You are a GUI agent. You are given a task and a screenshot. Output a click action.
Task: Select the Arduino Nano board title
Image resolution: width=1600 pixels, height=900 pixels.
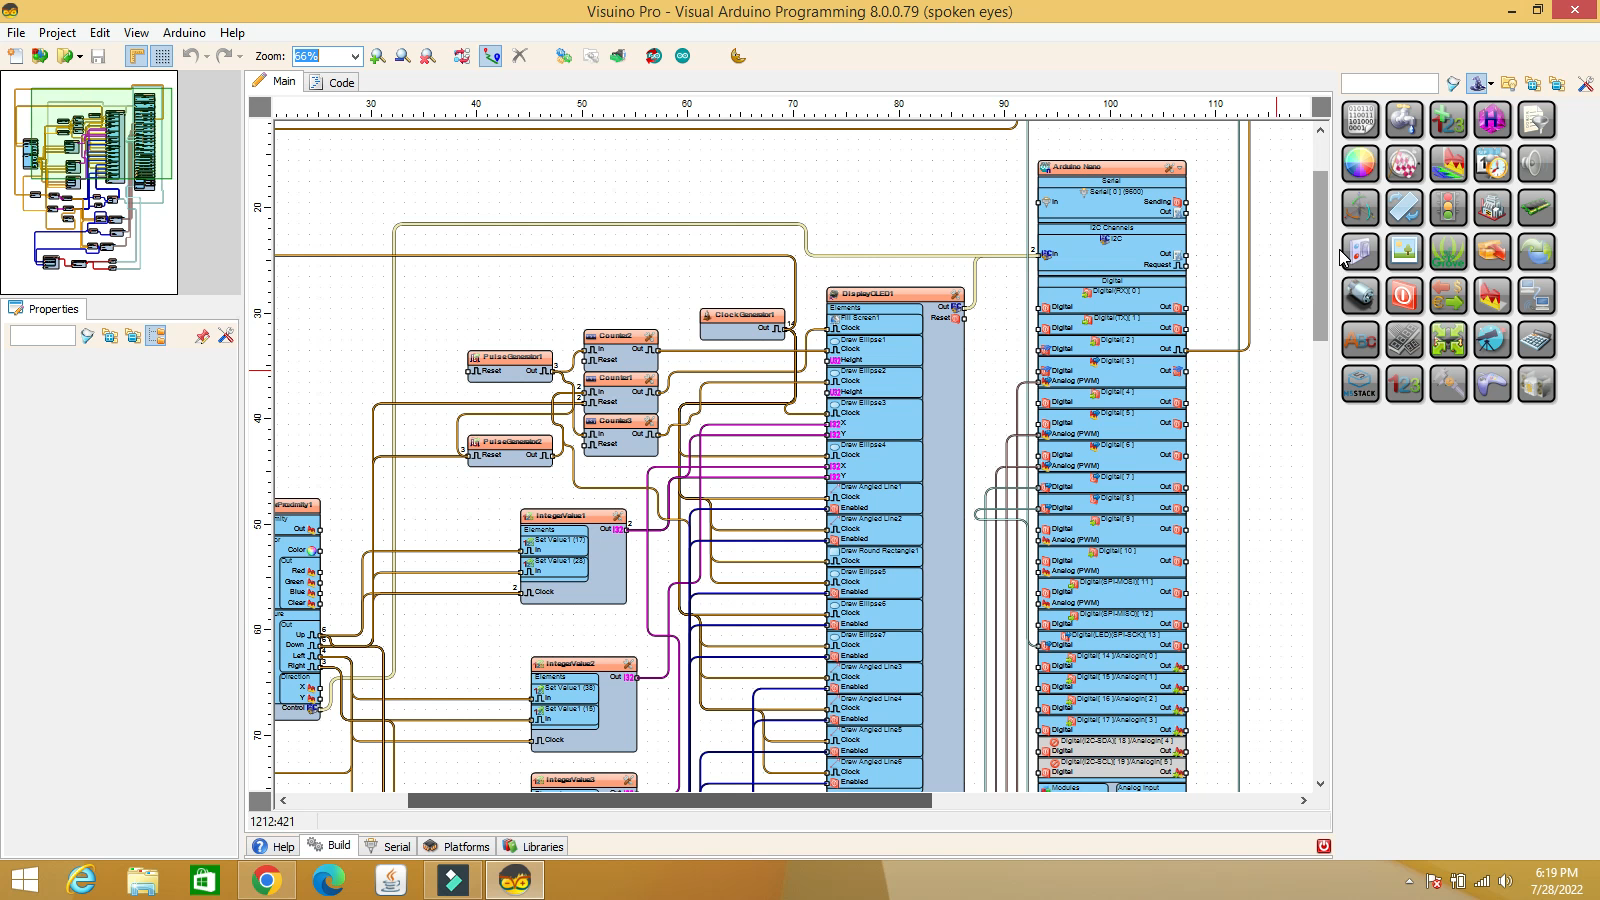coord(1076,167)
